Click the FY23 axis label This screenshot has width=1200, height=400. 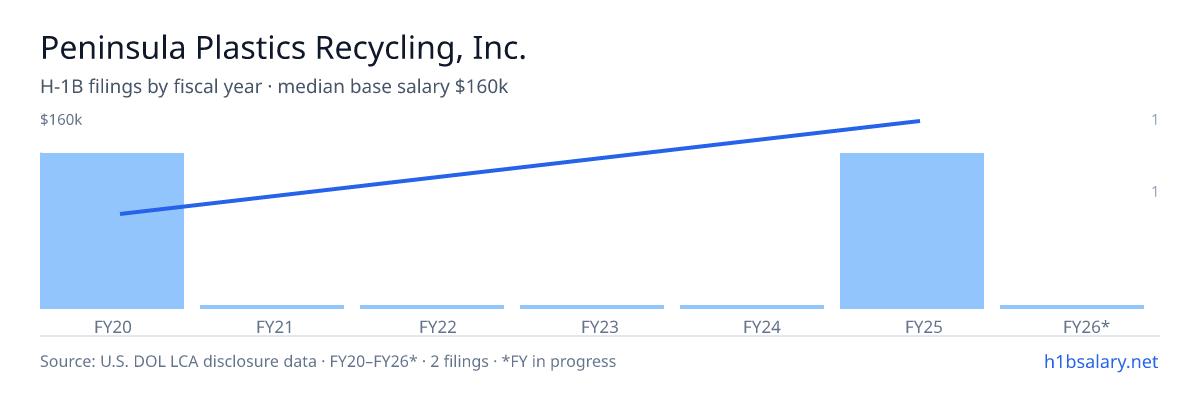point(592,326)
